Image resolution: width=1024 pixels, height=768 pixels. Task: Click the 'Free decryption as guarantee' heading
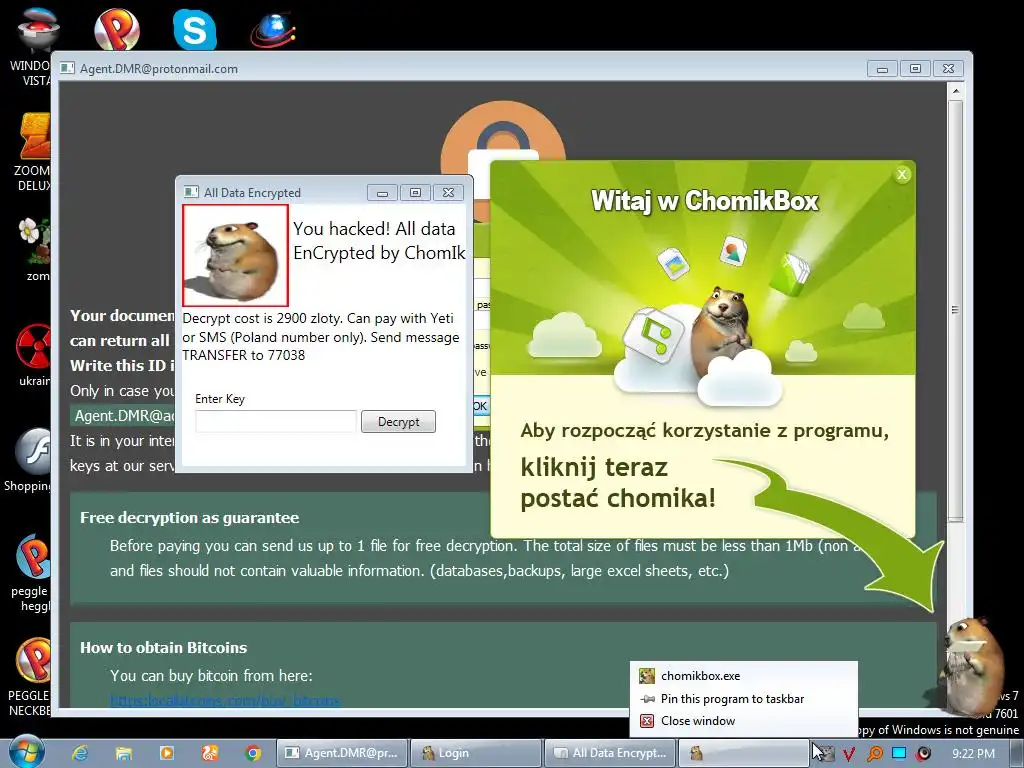click(189, 518)
